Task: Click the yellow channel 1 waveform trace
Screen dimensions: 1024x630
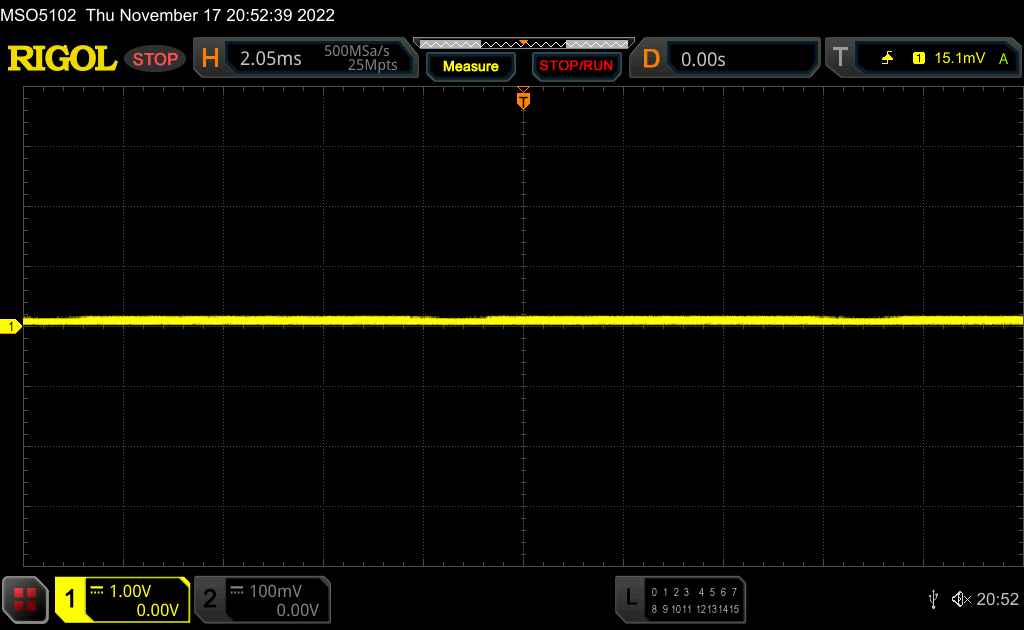Action: pos(523,321)
